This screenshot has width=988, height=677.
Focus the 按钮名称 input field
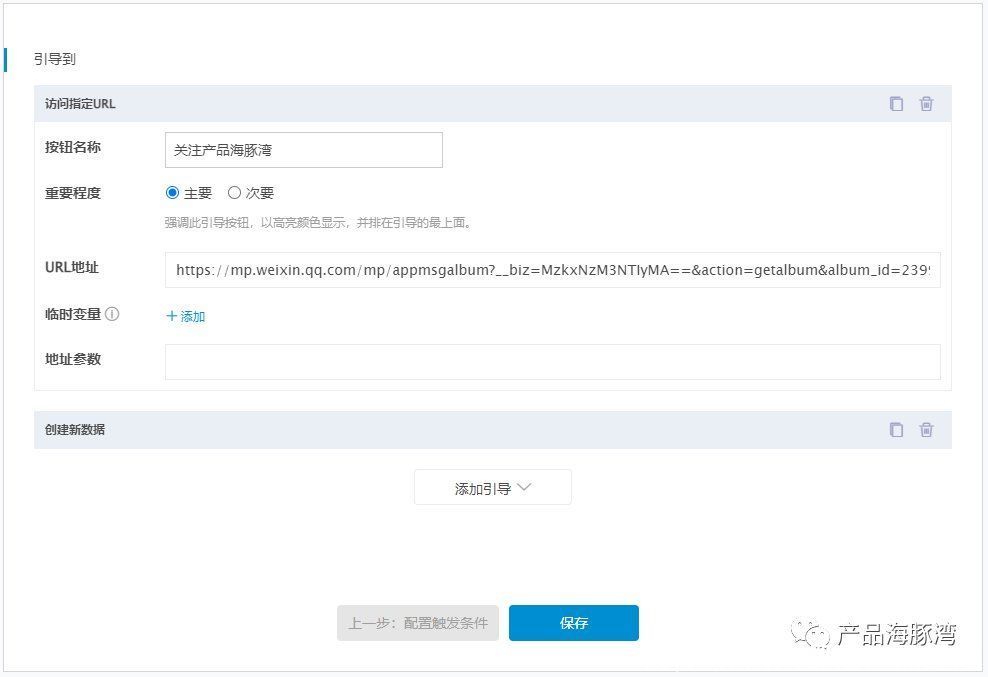pyautogui.click(x=304, y=150)
